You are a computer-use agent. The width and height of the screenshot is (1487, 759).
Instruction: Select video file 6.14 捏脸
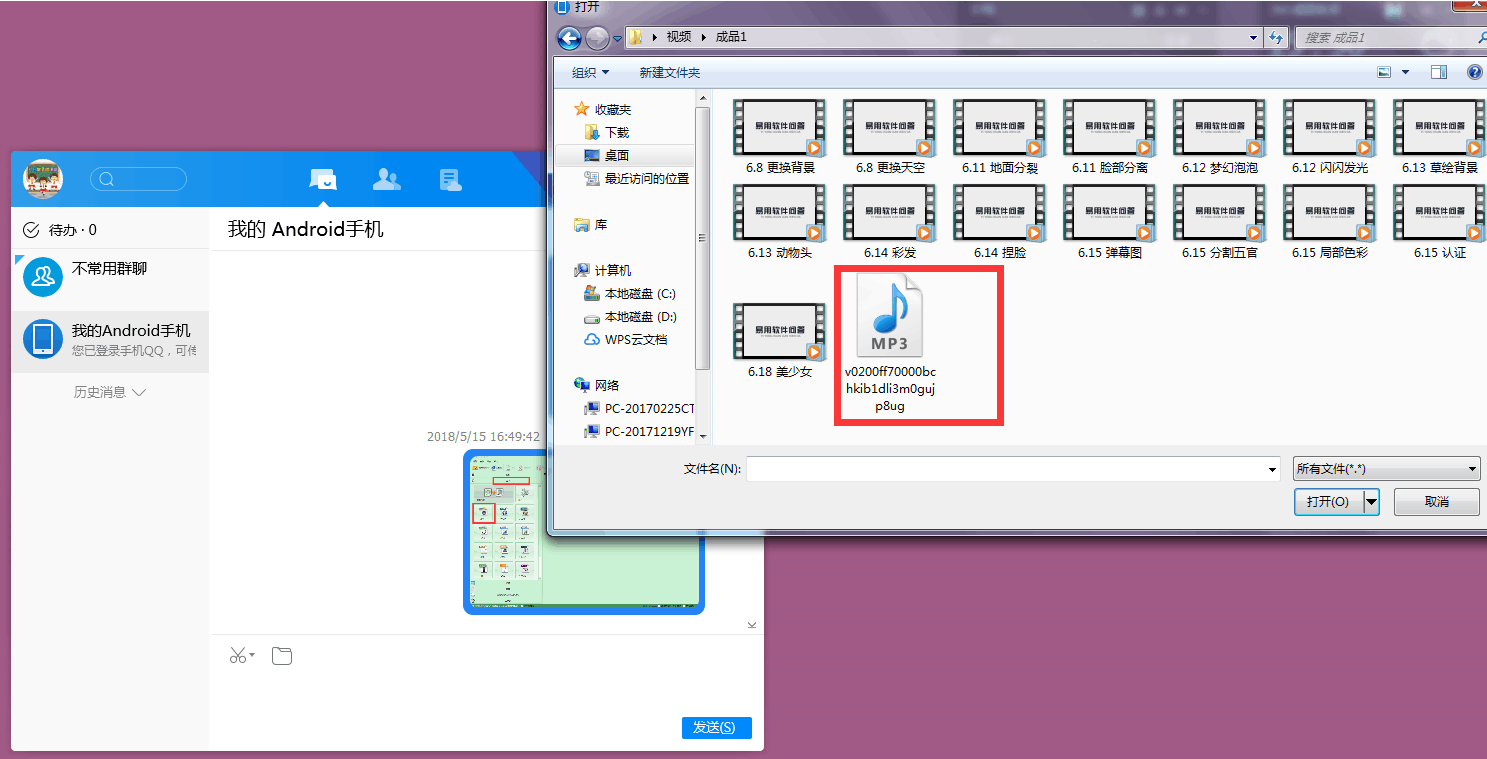pos(1000,222)
